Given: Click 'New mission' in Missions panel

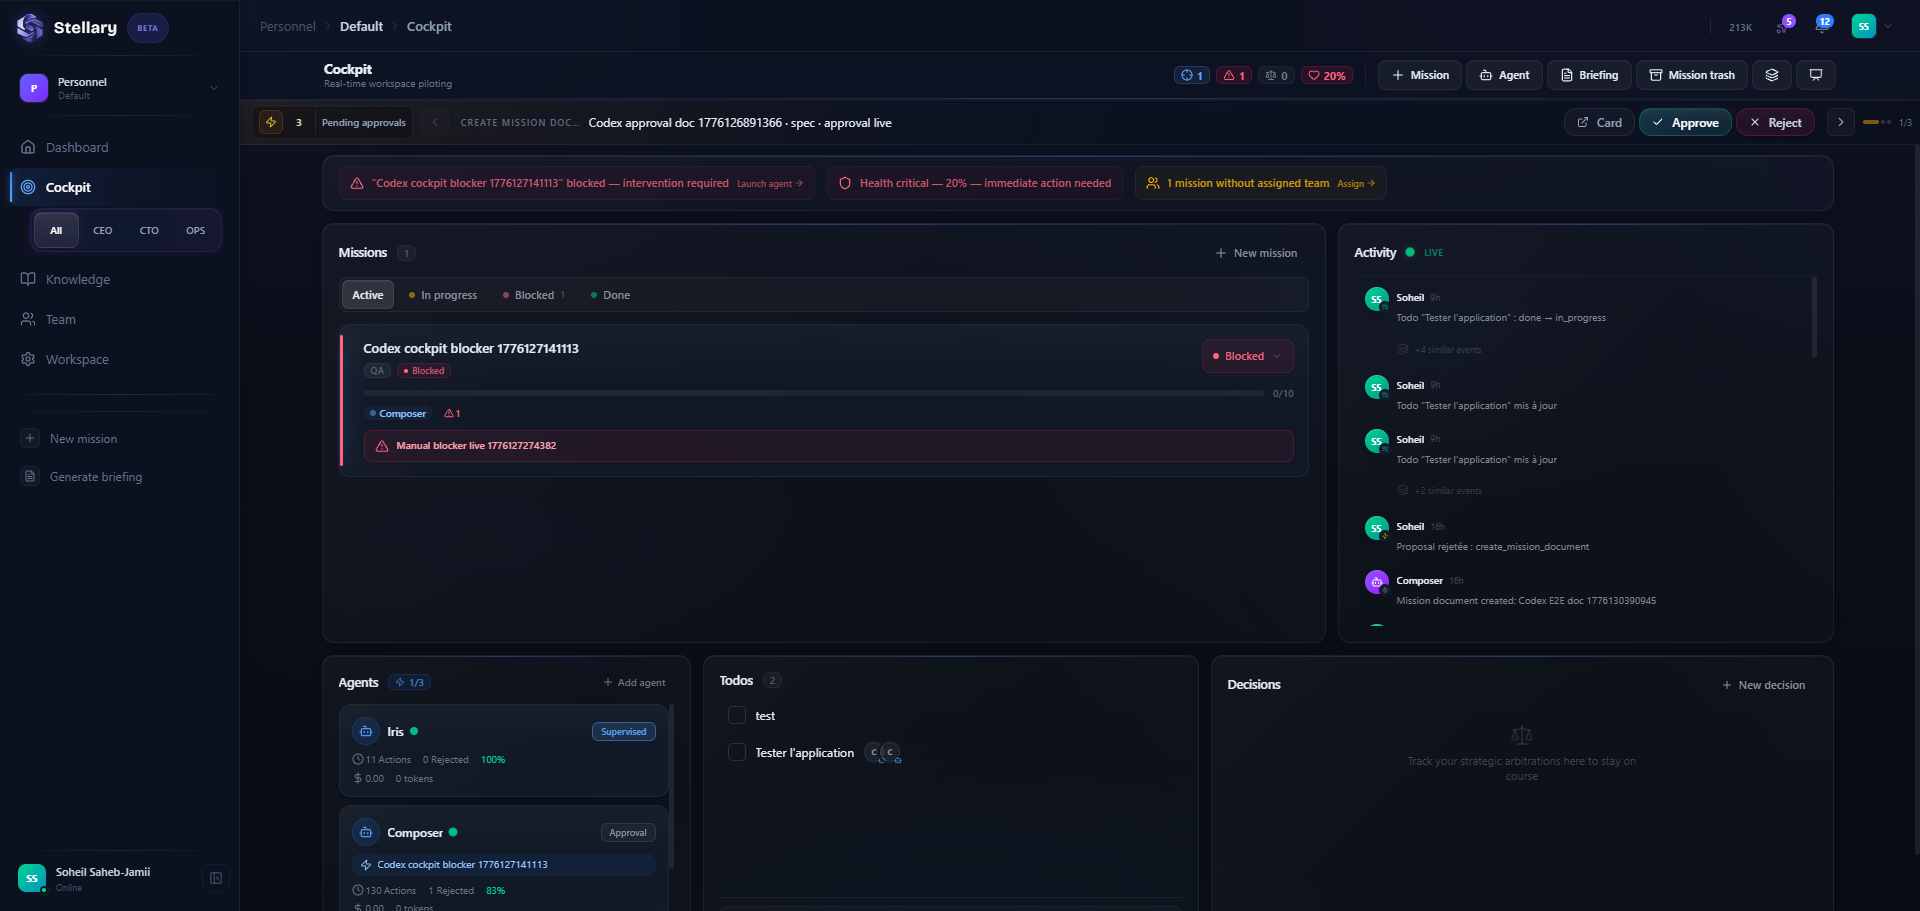Looking at the screenshot, I should (1256, 253).
